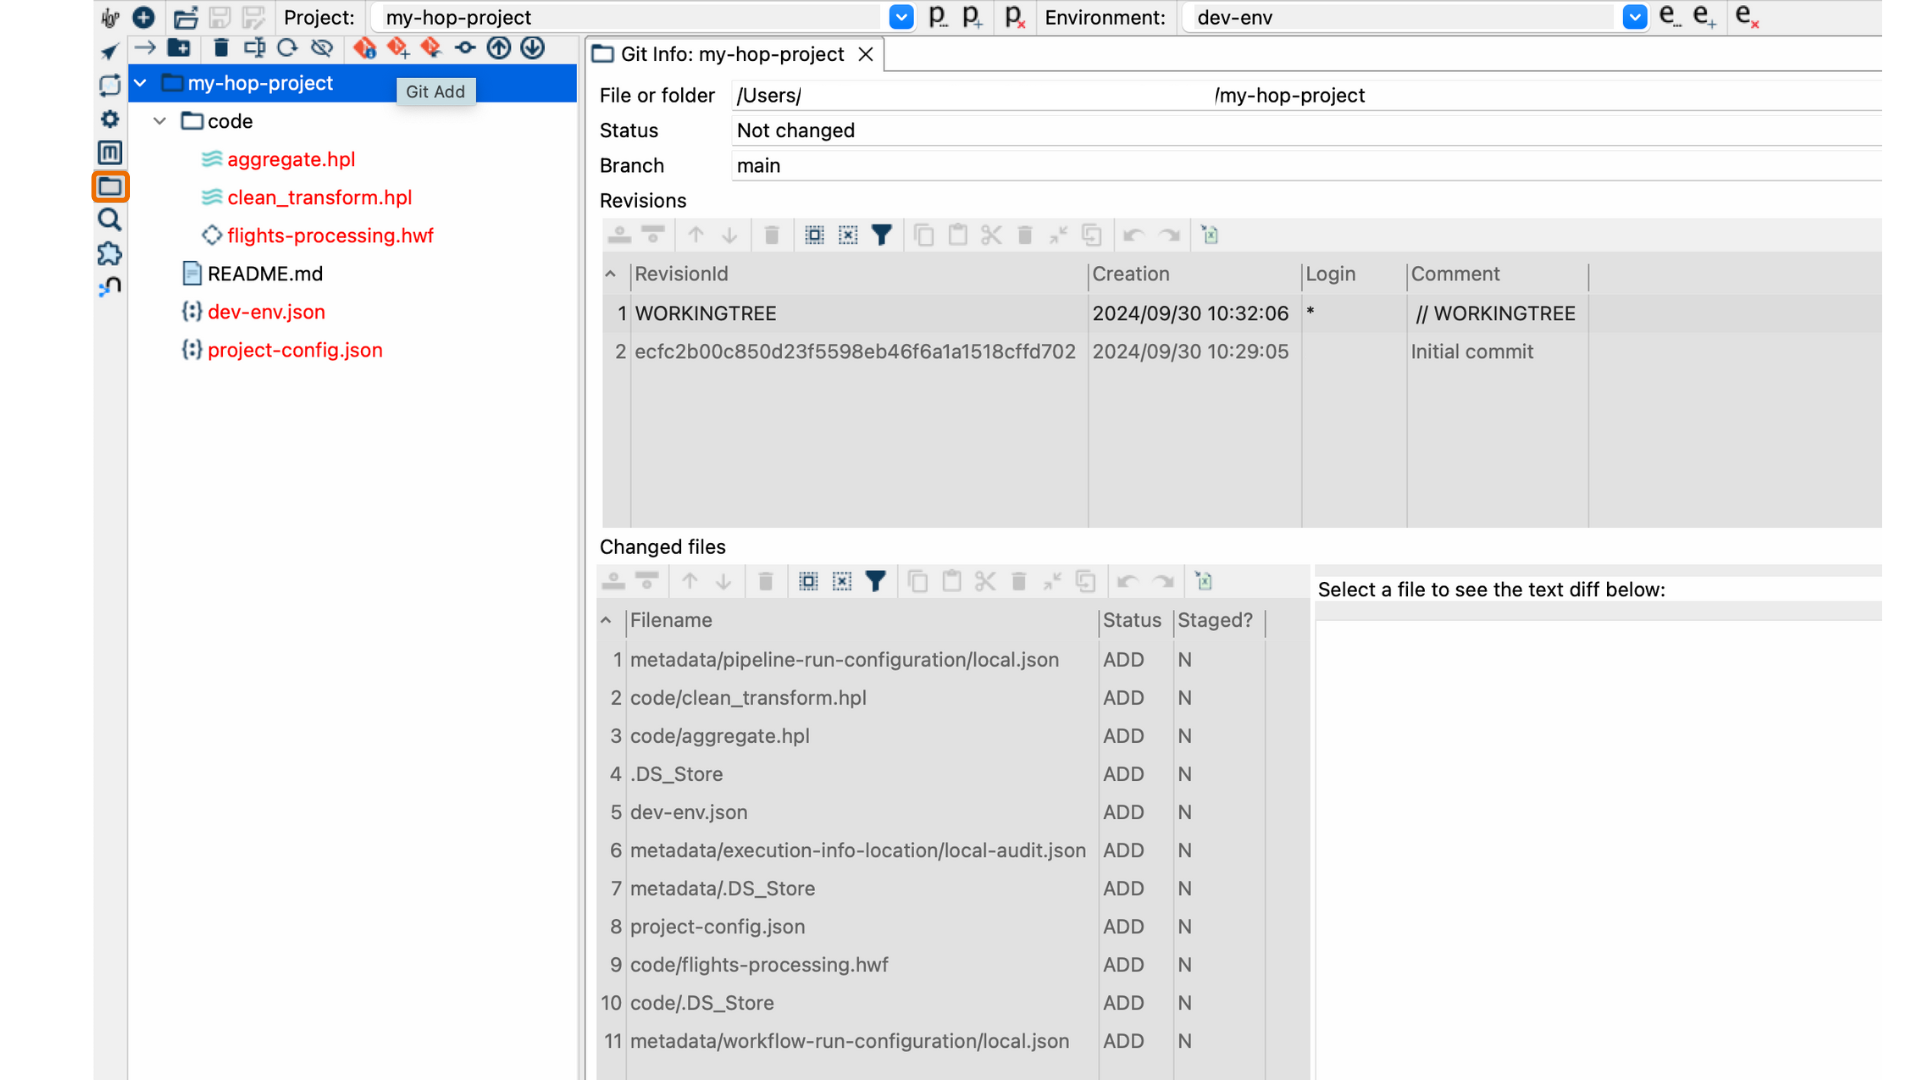Select code/clean_transform.hpl in Changed files
Screen dimensions: 1920x1080
pos(748,698)
